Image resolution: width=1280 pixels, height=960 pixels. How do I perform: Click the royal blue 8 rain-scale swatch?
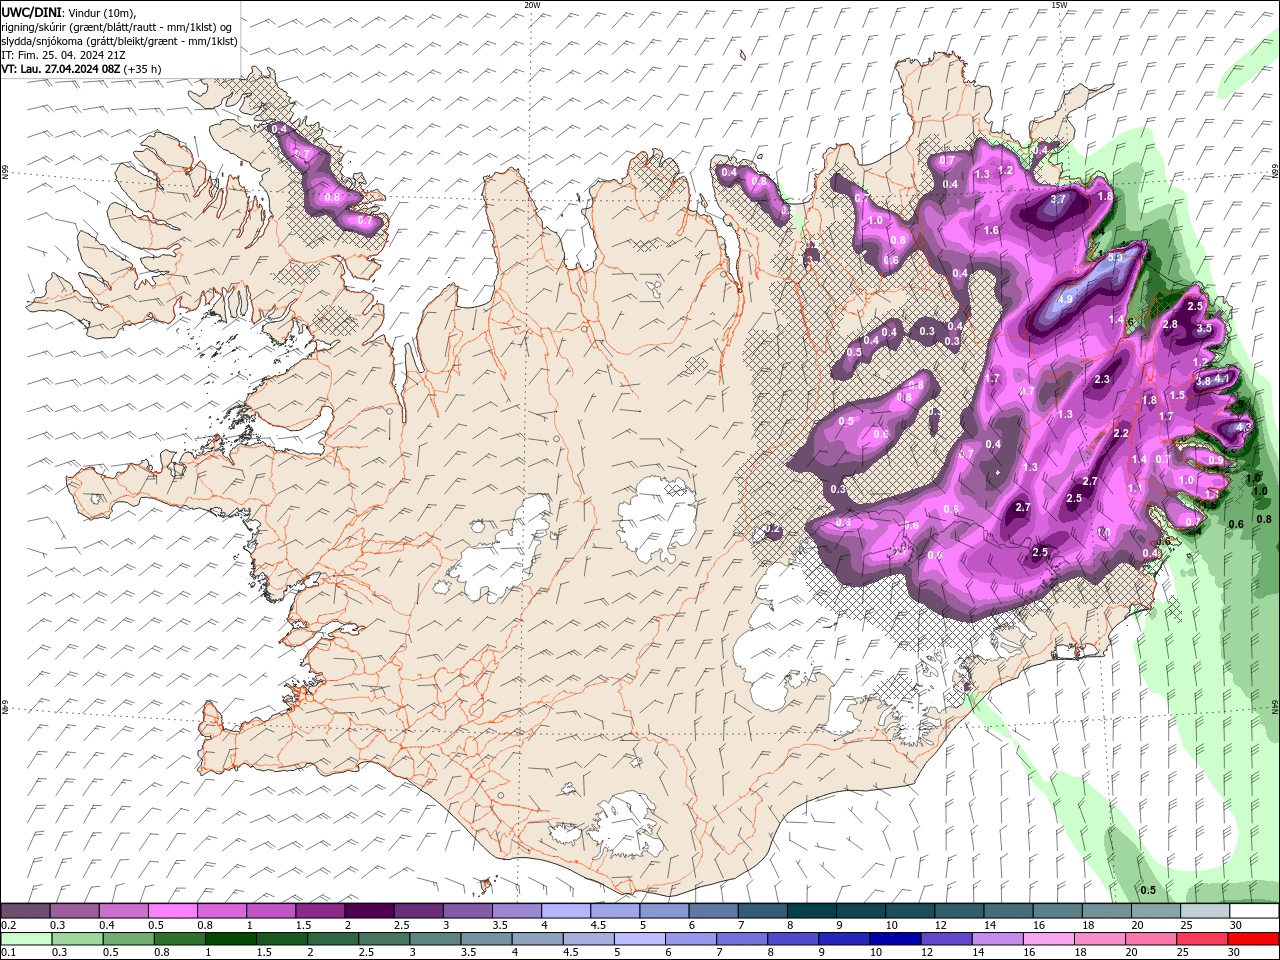point(793,938)
